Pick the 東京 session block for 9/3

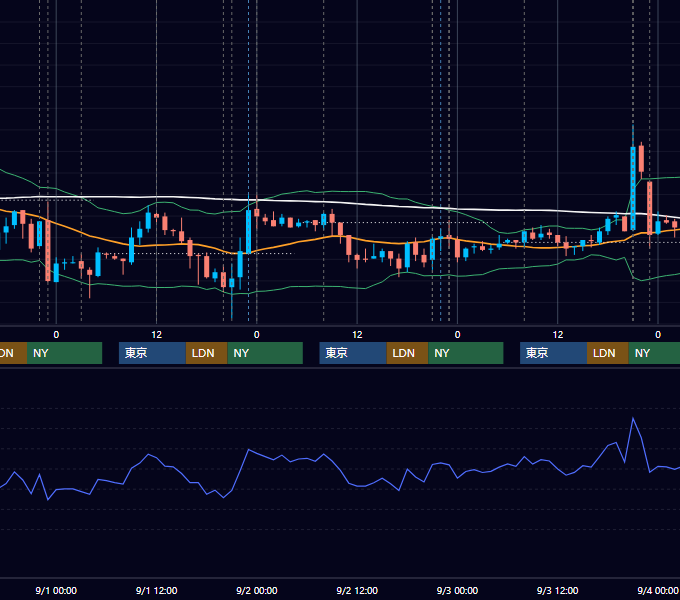553,353
